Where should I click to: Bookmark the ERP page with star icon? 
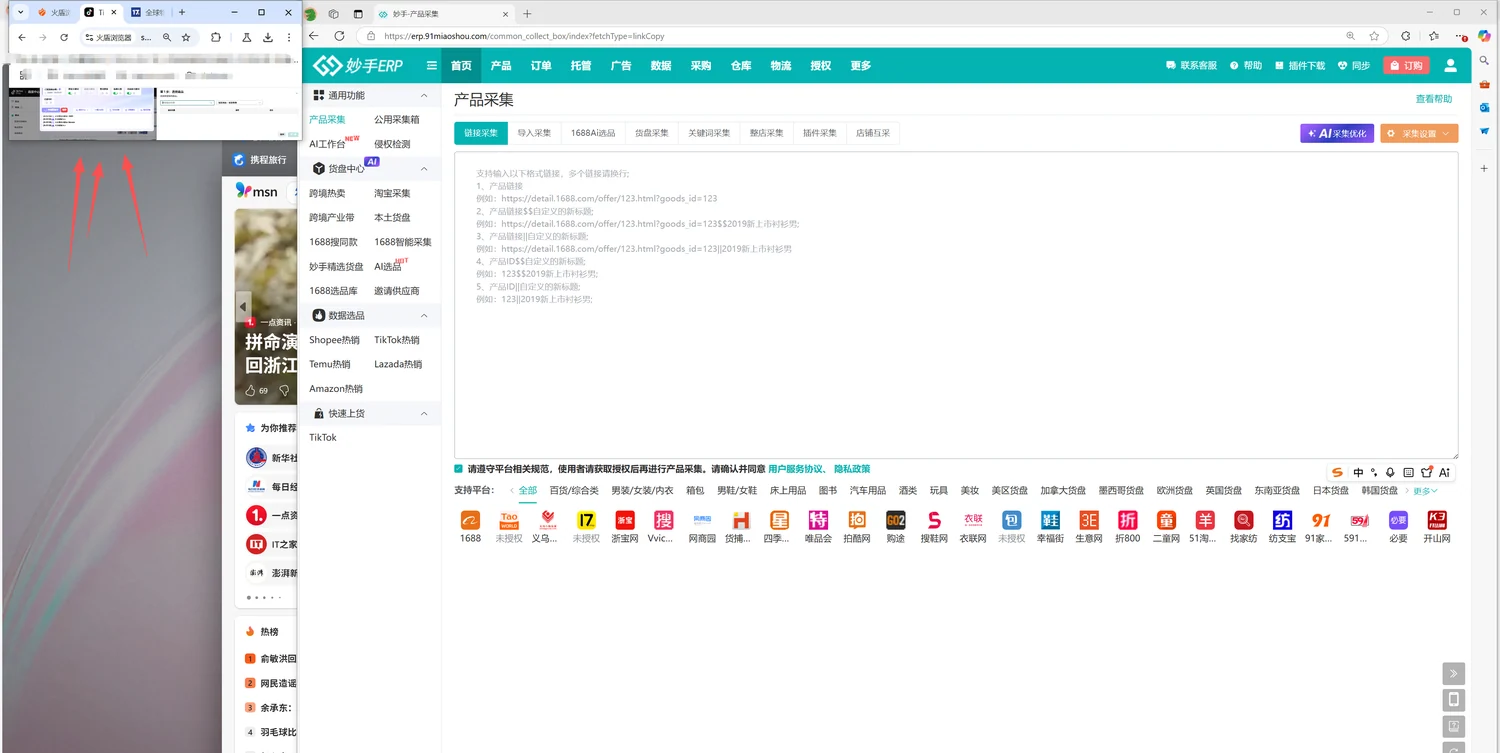1374,36
